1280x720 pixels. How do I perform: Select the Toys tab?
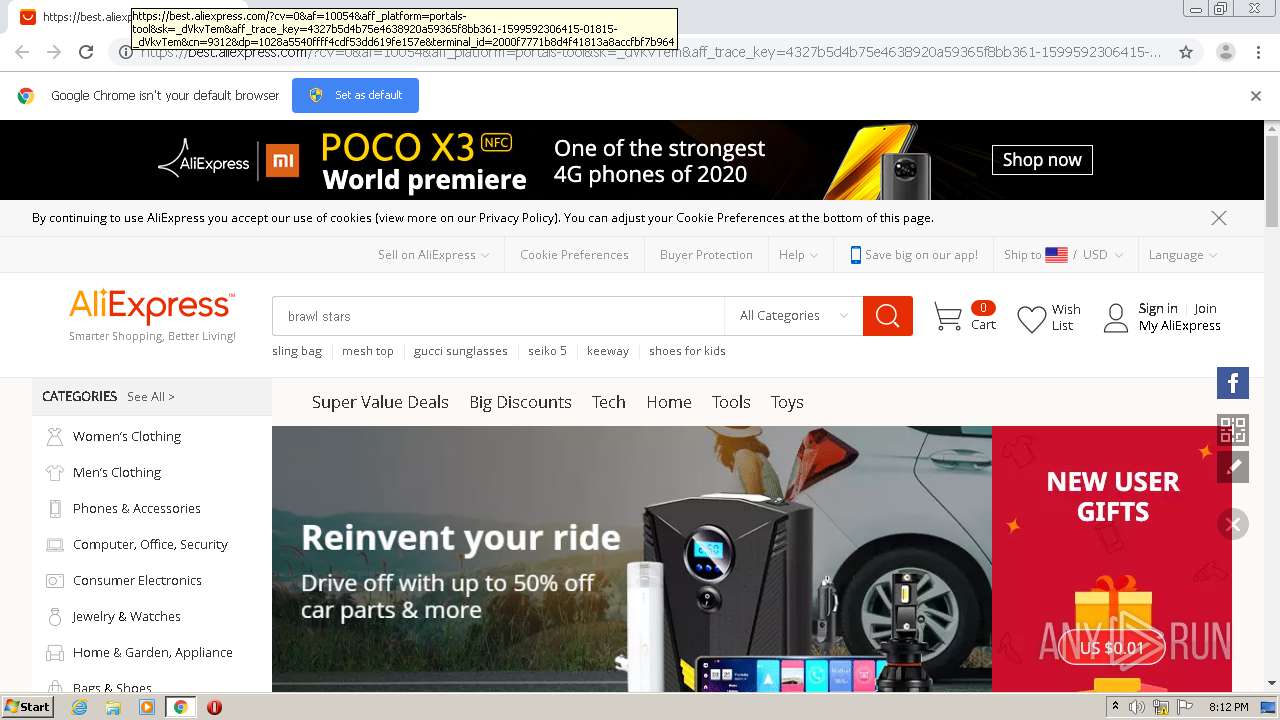(787, 402)
